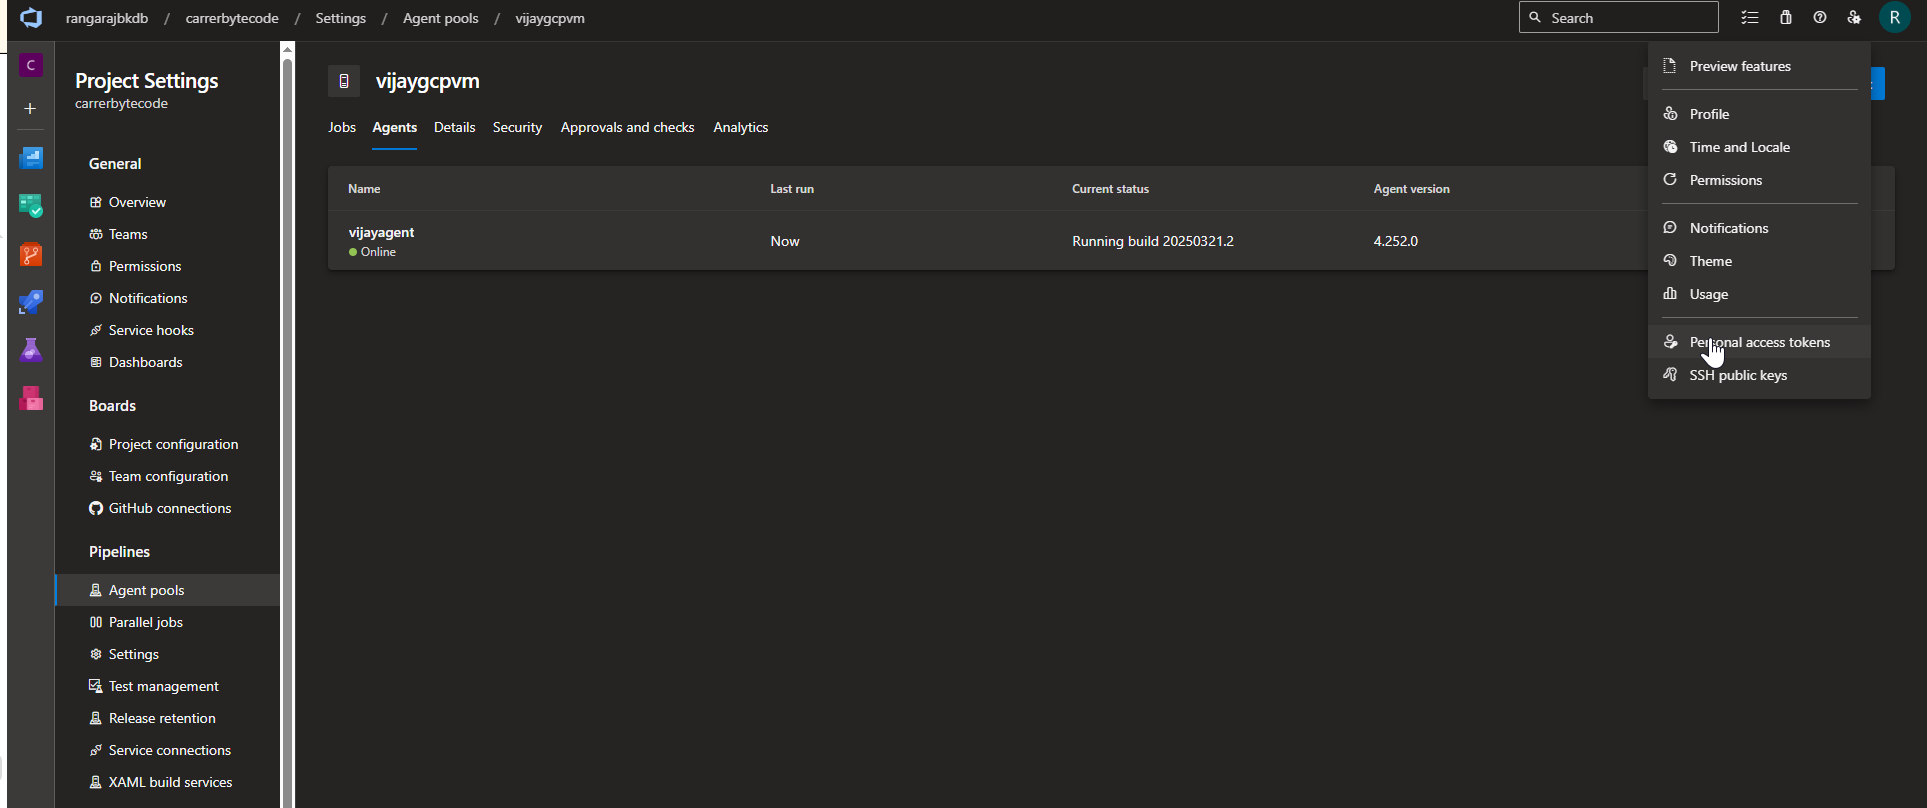The width and height of the screenshot is (1927, 808).
Task: Click the vijaygcpvm pool icon beside the title
Action: tap(344, 81)
